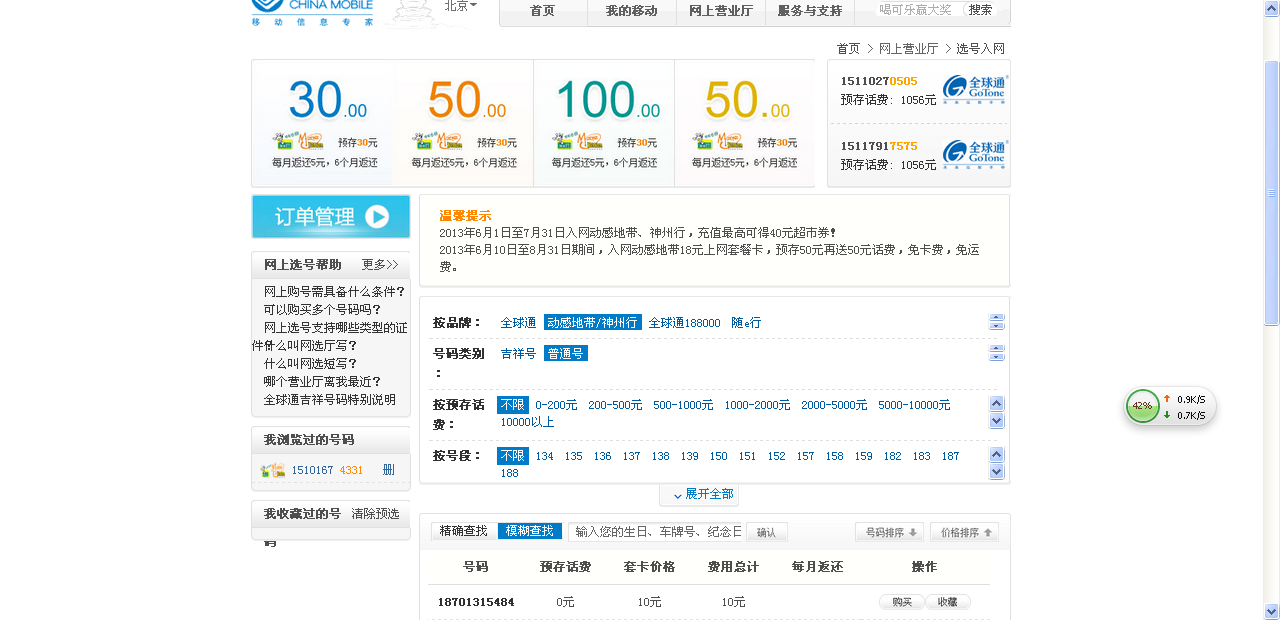Open the yellow 50.00 promo card
Viewport: 1280px width, 620px height.
point(744,123)
